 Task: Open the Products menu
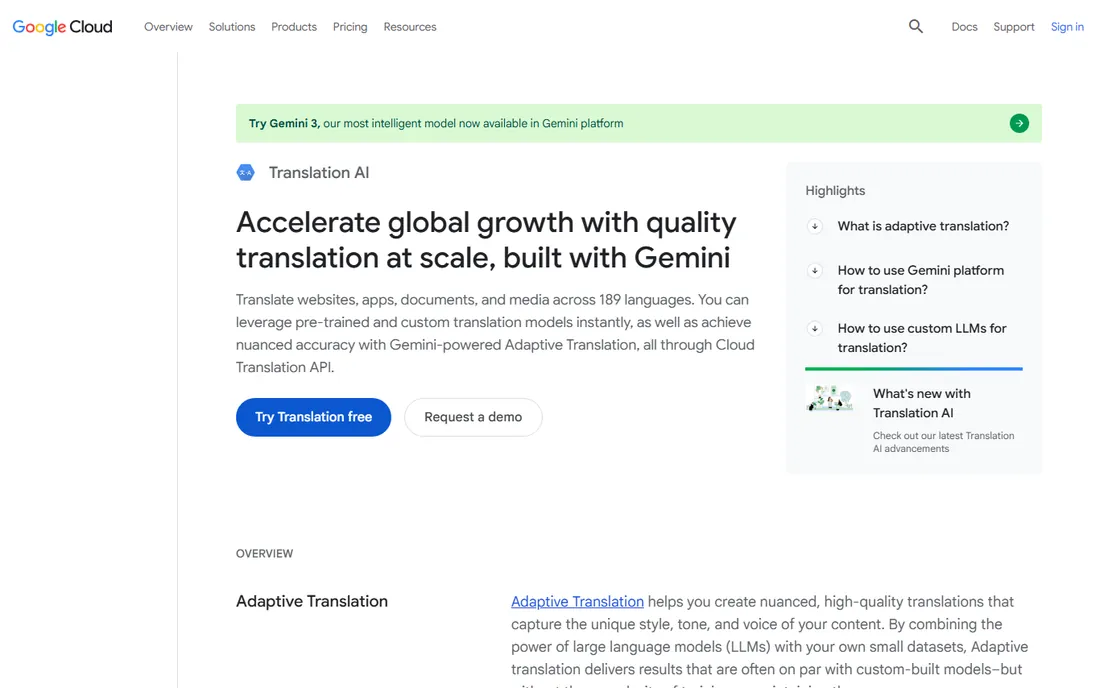294,27
